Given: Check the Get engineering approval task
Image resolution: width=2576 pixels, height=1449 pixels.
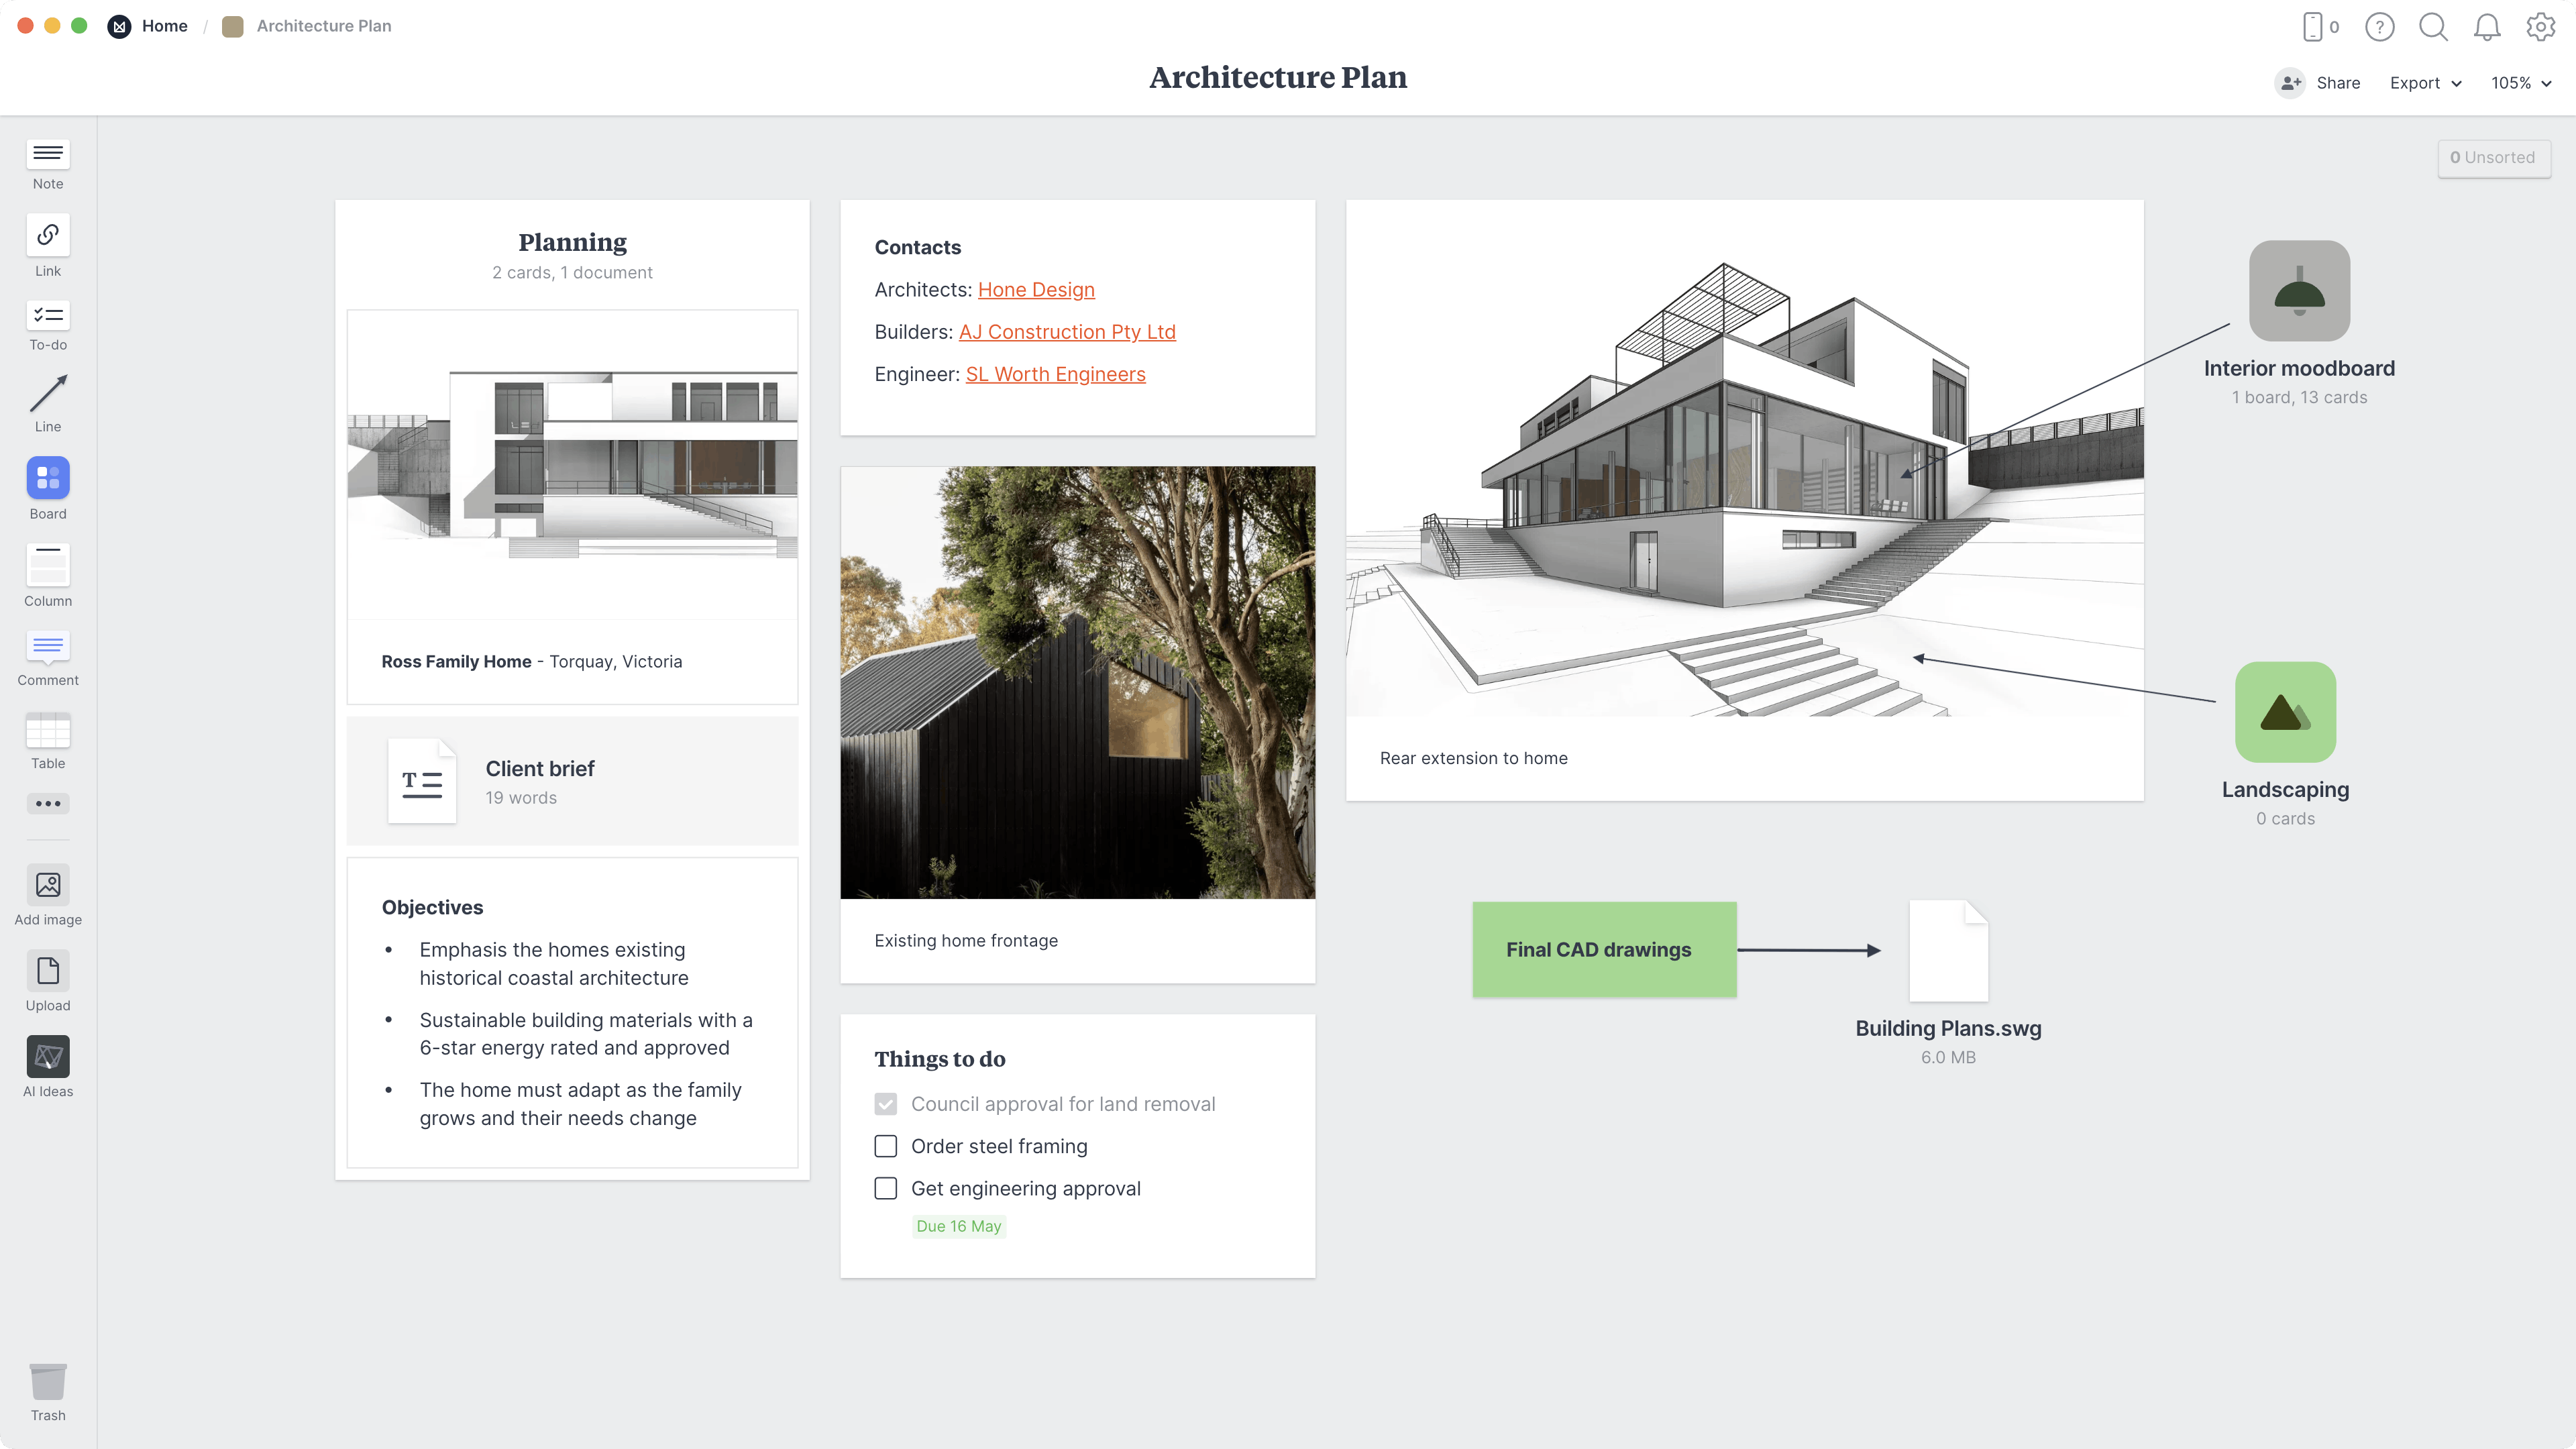Looking at the screenshot, I should (x=885, y=1188).
